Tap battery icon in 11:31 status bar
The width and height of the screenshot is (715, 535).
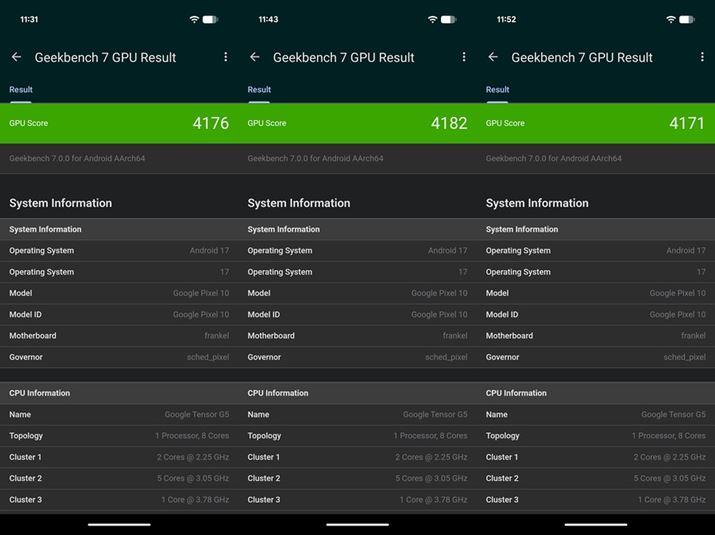pyautogui.click(x=210, y=19)
